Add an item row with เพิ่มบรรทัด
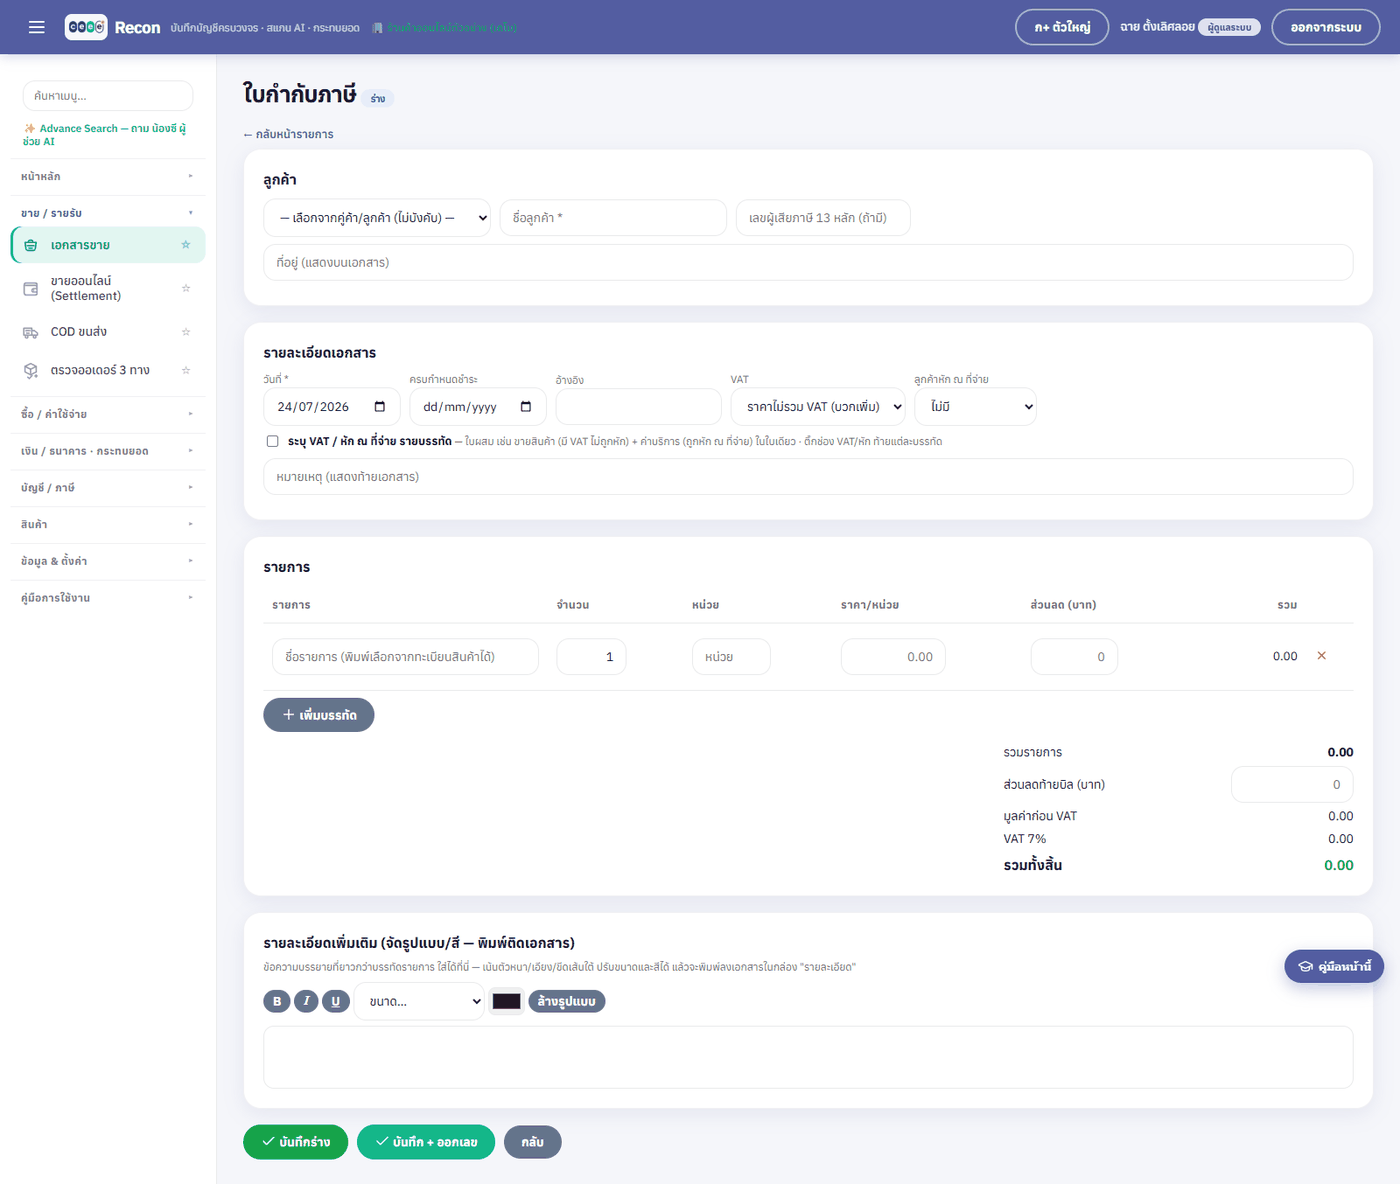This screenshot has height=1184, width=1400. [319, 715]
